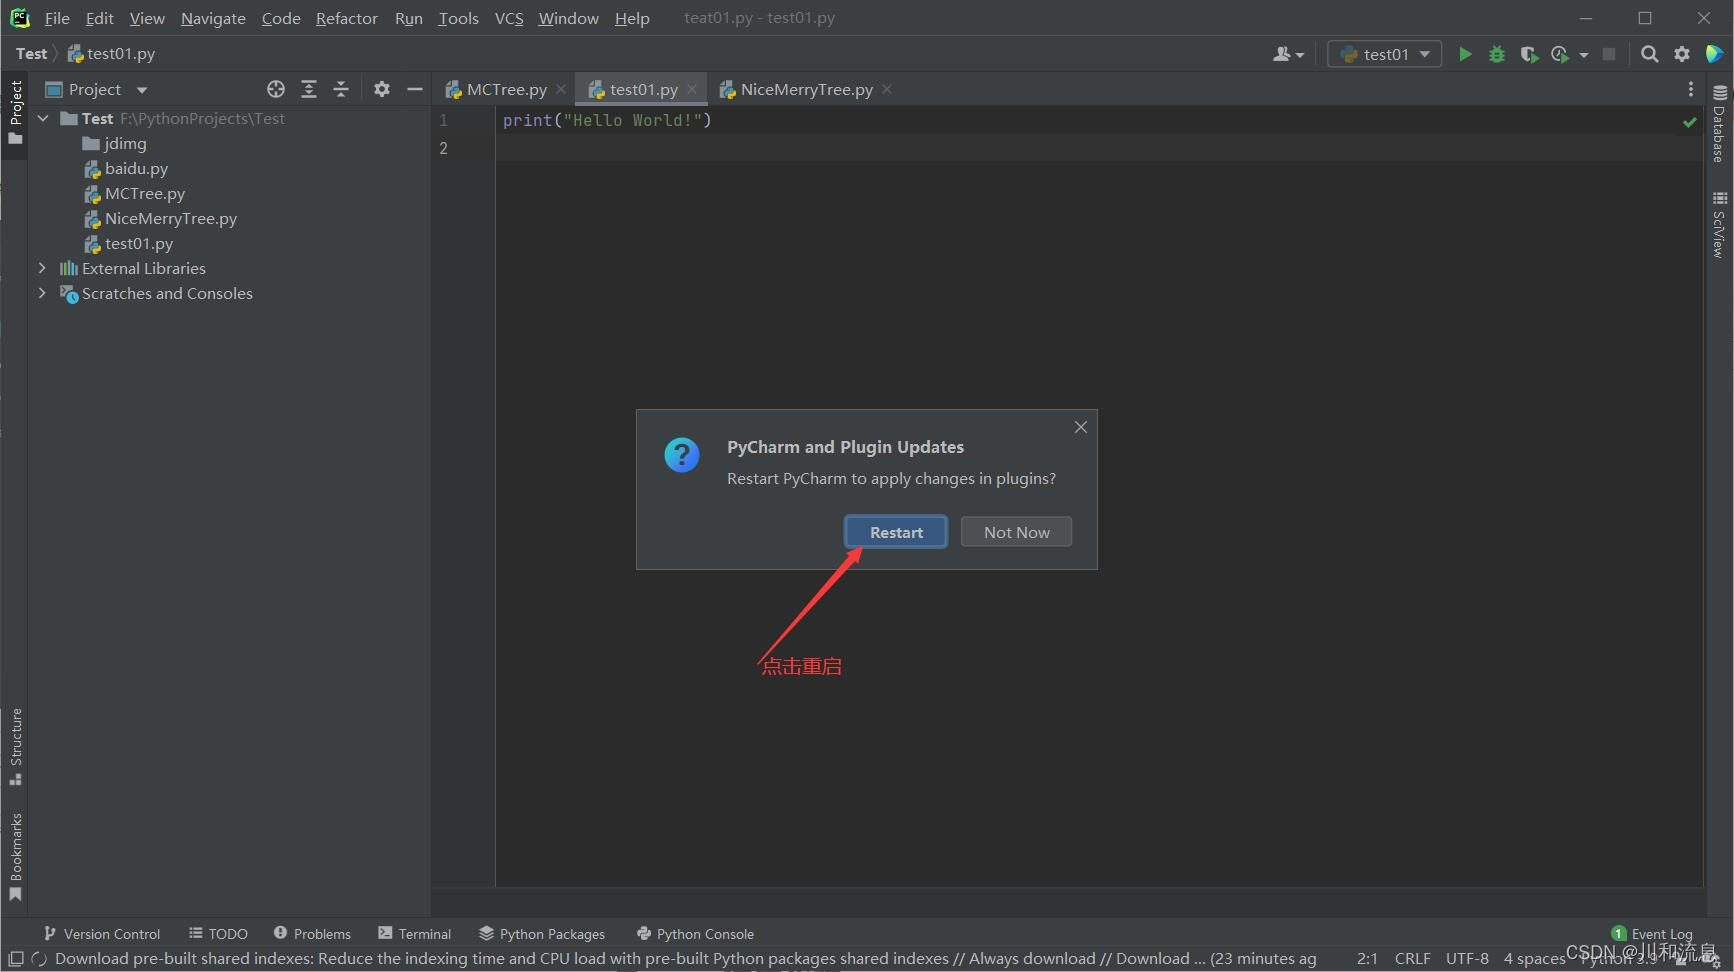Open profiler run dropdown arrow
1734x972 pixels.
1584,55
